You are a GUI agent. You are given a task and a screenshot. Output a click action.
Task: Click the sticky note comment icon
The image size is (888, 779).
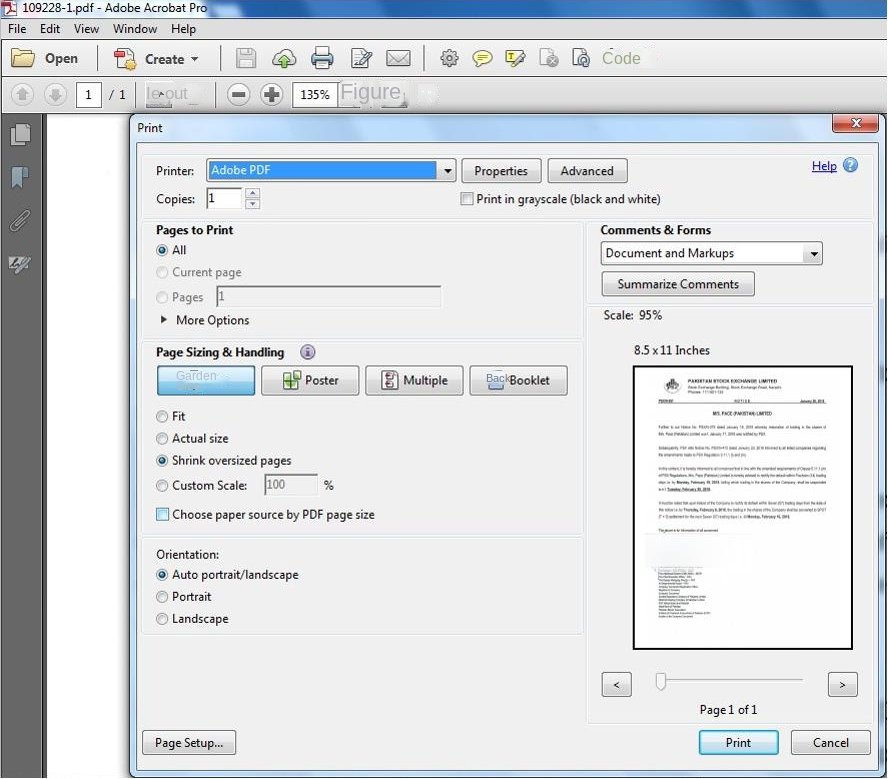point(482,58)
